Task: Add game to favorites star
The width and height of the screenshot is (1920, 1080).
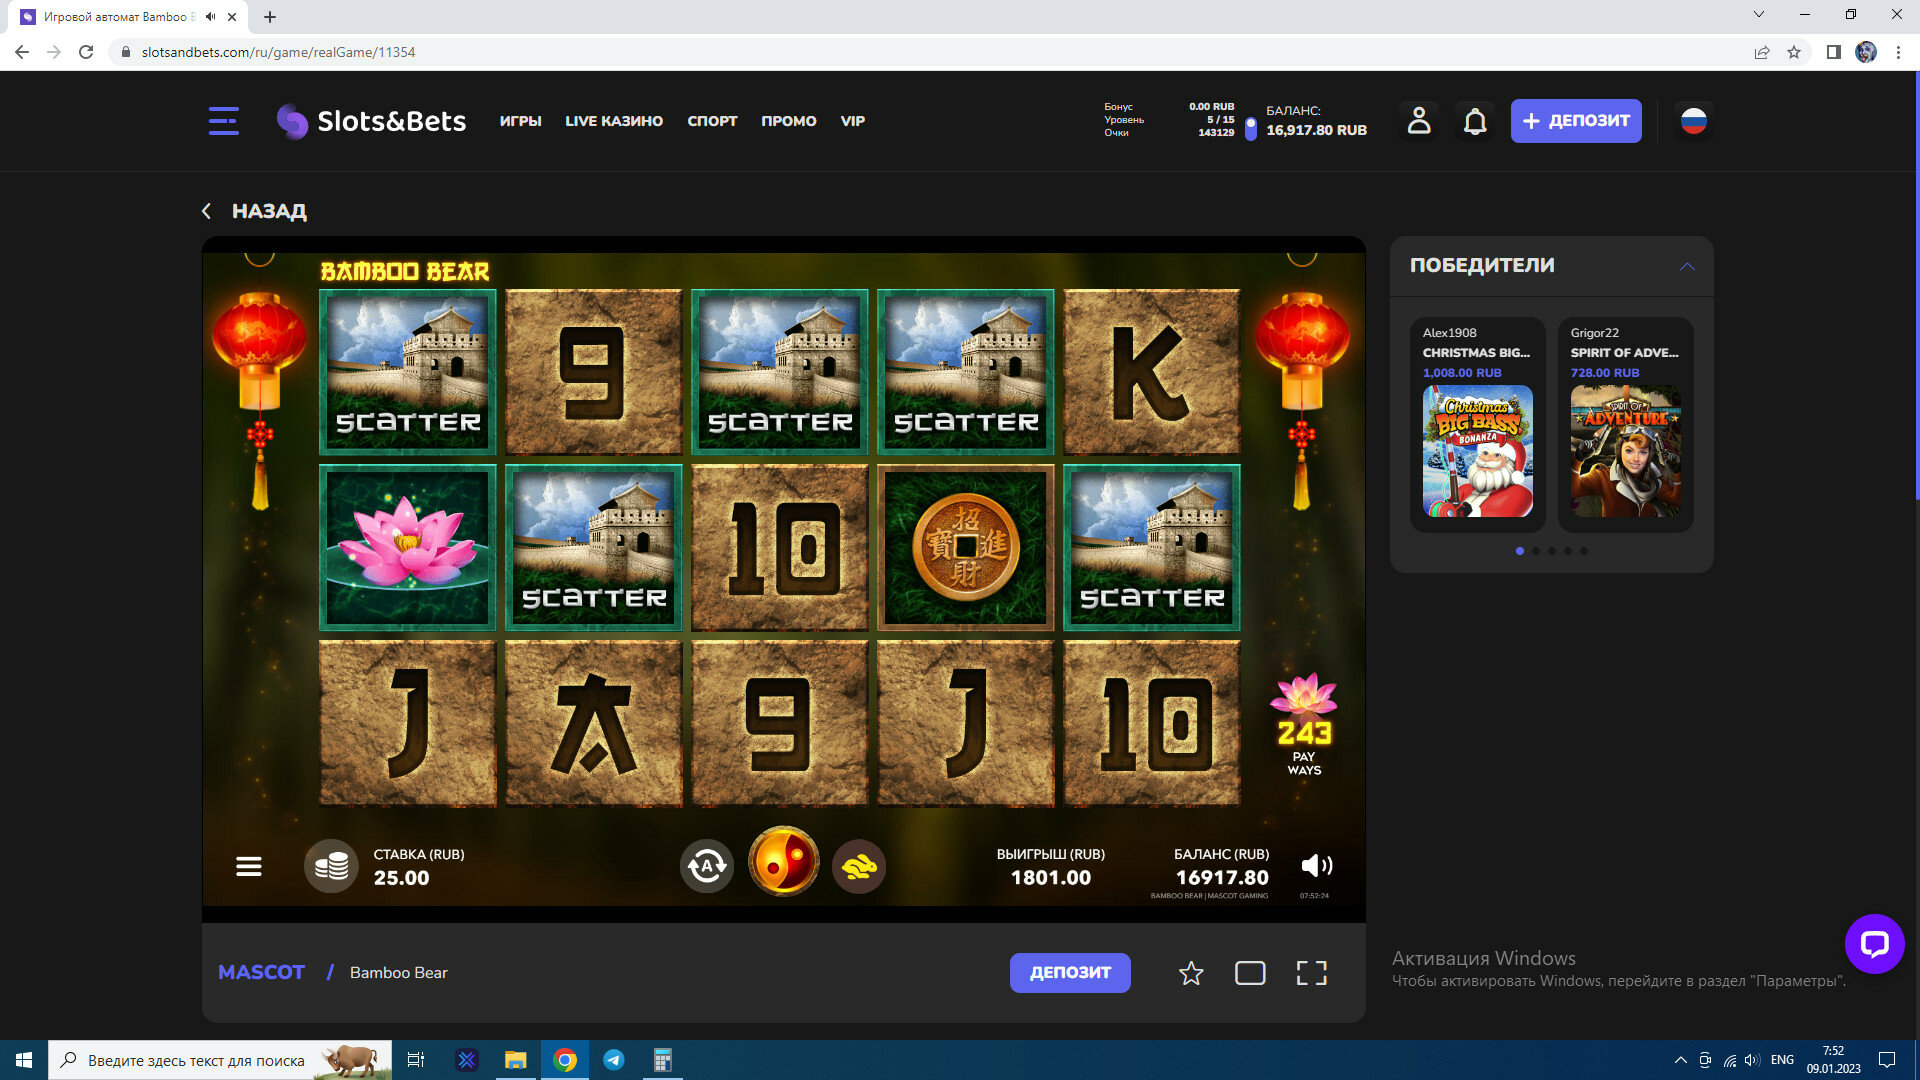Action: pos(1191,973)
